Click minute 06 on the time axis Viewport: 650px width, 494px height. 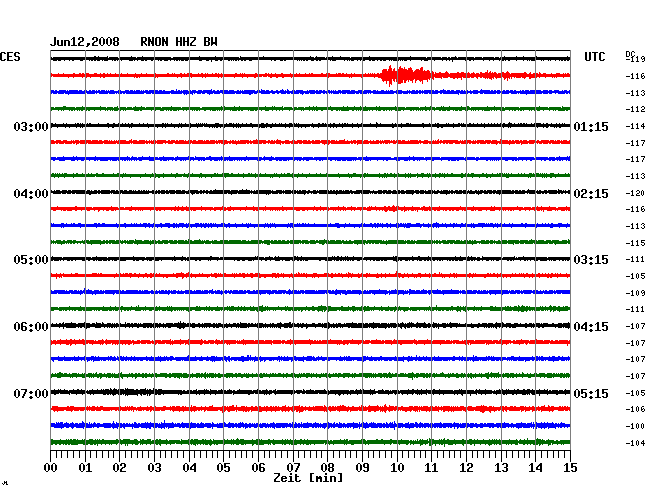pyautogui.click(x=258, y=468)
